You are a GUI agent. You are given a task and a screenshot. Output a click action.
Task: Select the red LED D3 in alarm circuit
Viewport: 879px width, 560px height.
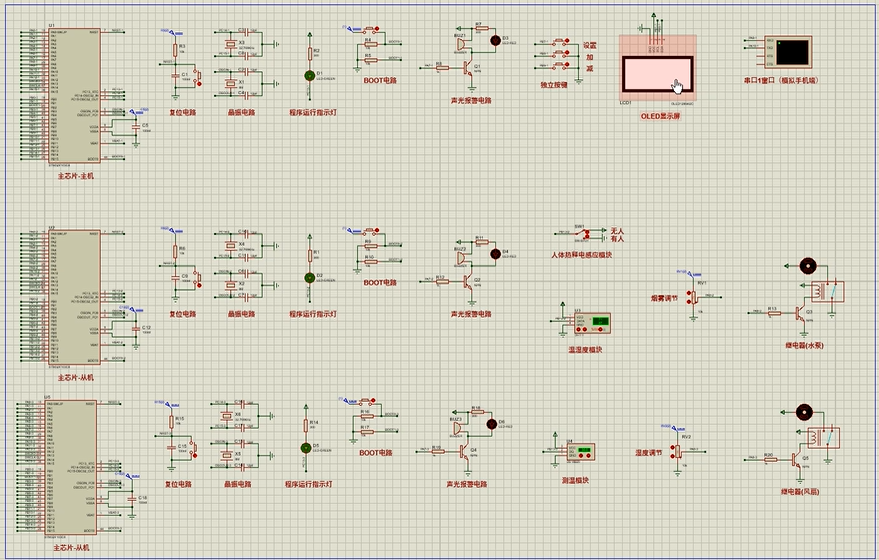coord(493,40)
